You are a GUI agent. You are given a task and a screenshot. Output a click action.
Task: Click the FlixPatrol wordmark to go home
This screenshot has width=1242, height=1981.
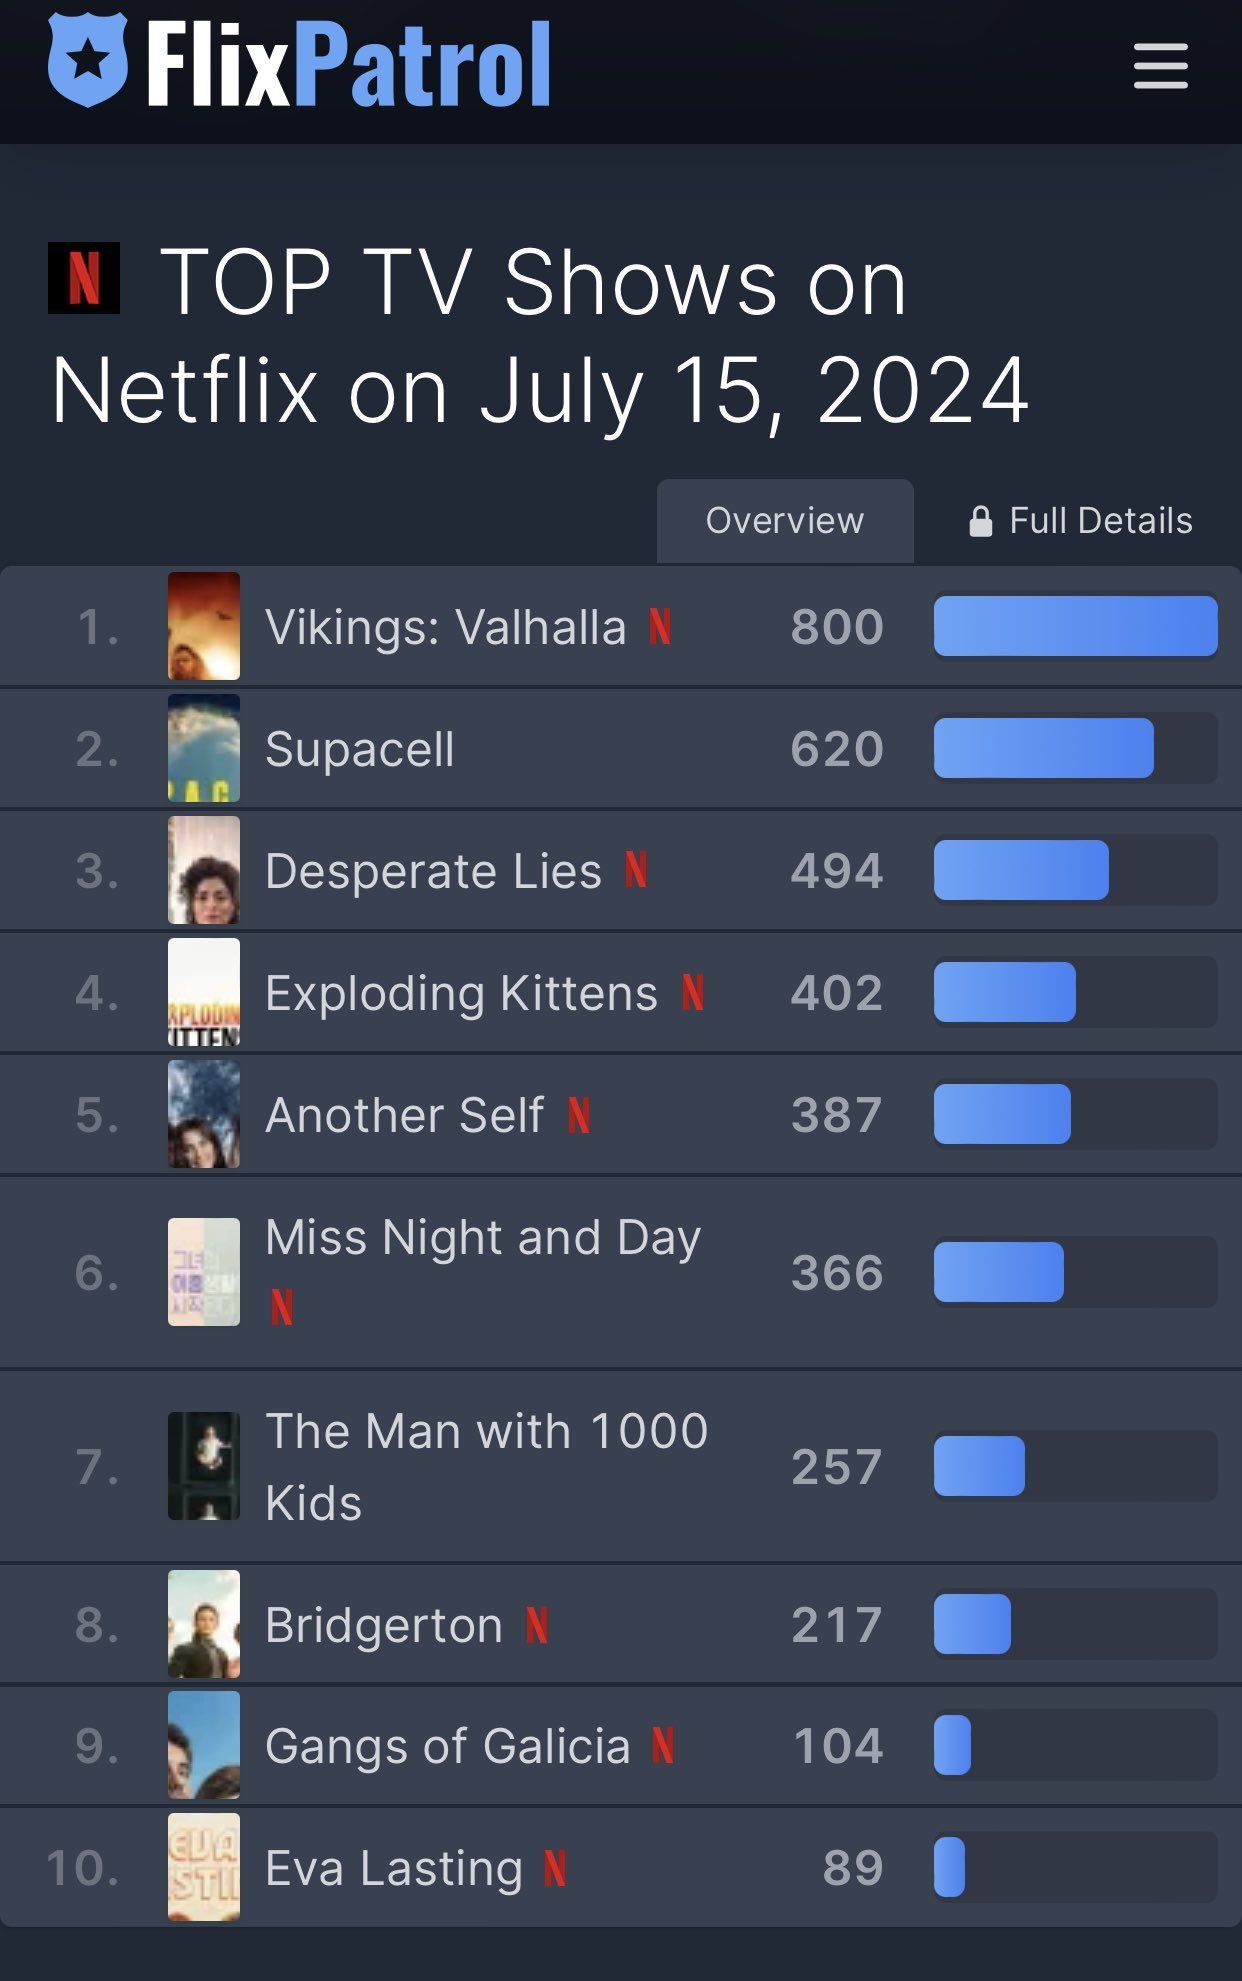[349, 64]
